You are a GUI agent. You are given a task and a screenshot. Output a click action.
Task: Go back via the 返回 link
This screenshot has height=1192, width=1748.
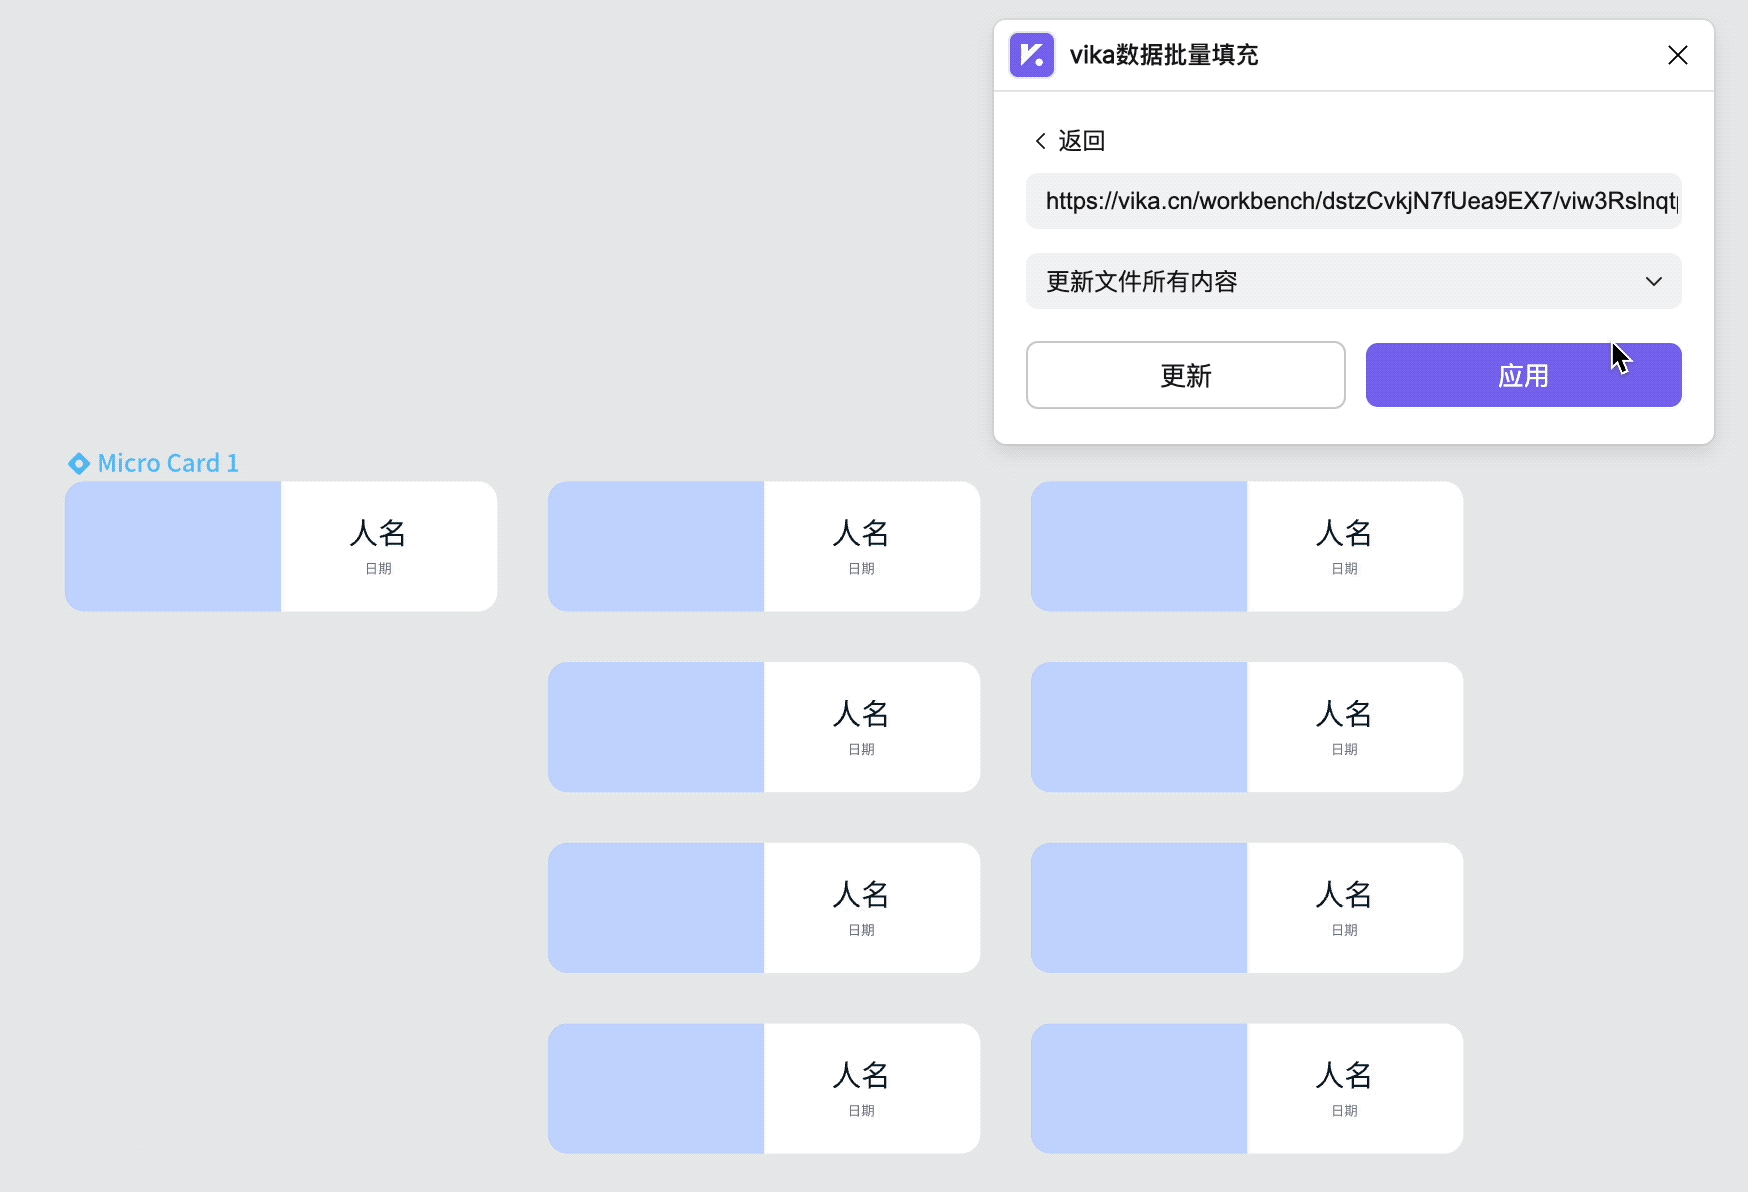(x=1081, y=141)
